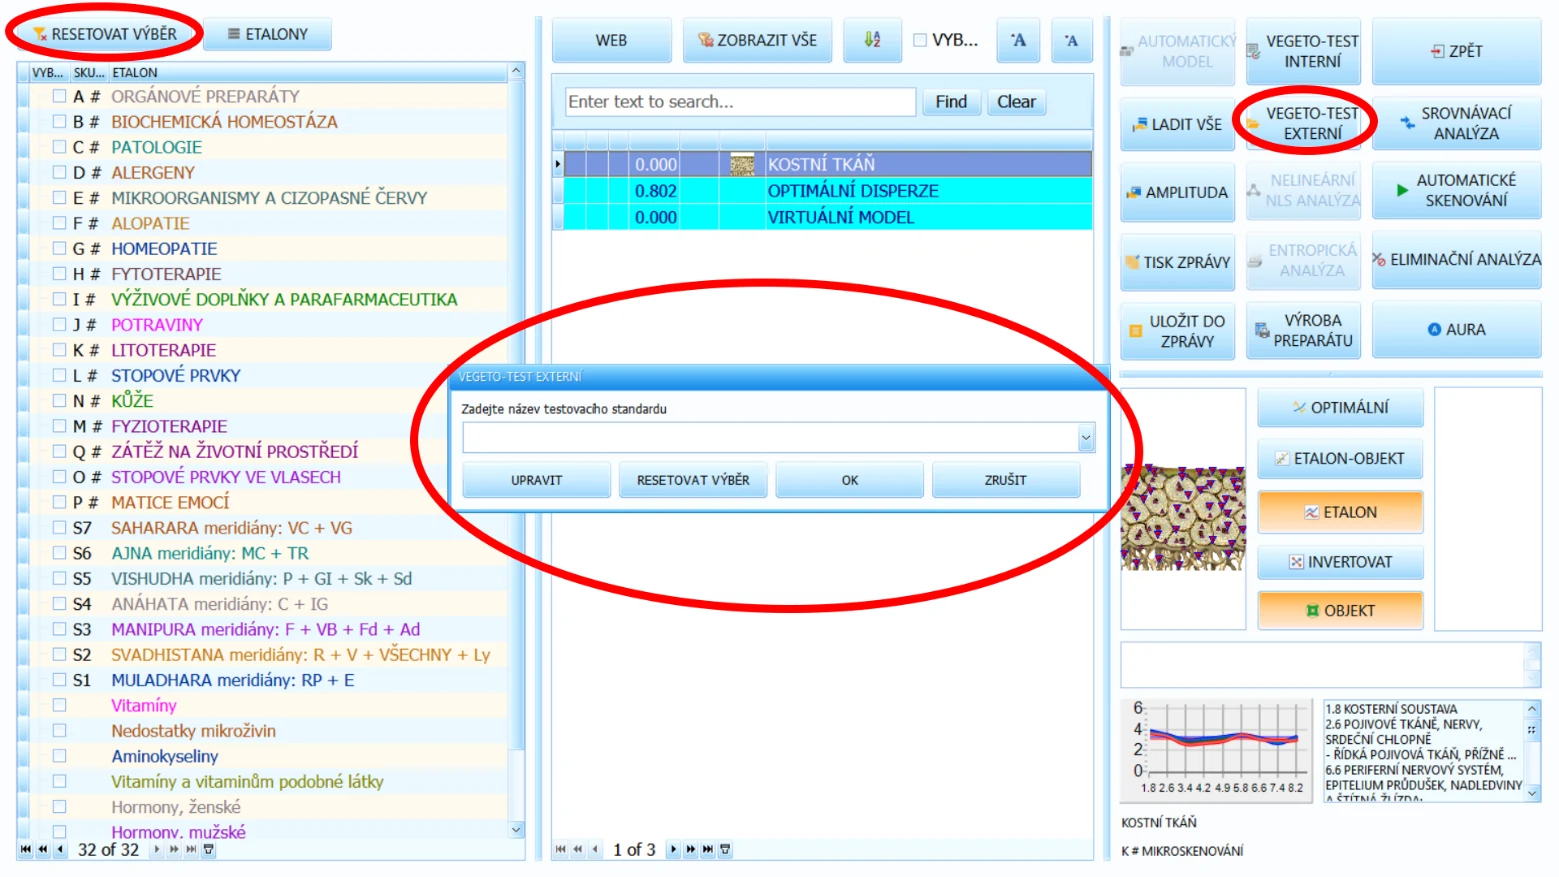This screenshot has width=1559, height=877.
Task: Tick the HOMEOPATIE row checkbox
Action: click(60, 248)
